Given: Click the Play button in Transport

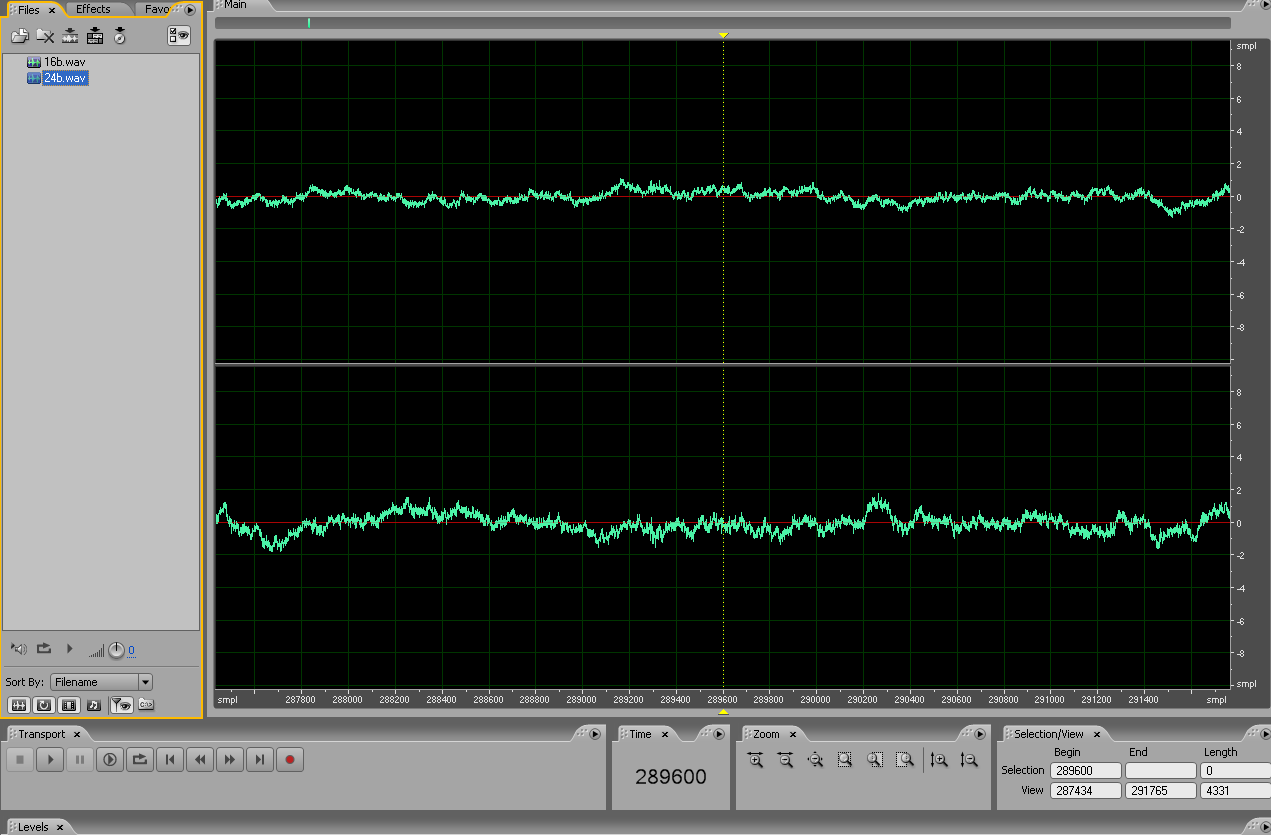Looking at the screenshot, I should [50, 760].
